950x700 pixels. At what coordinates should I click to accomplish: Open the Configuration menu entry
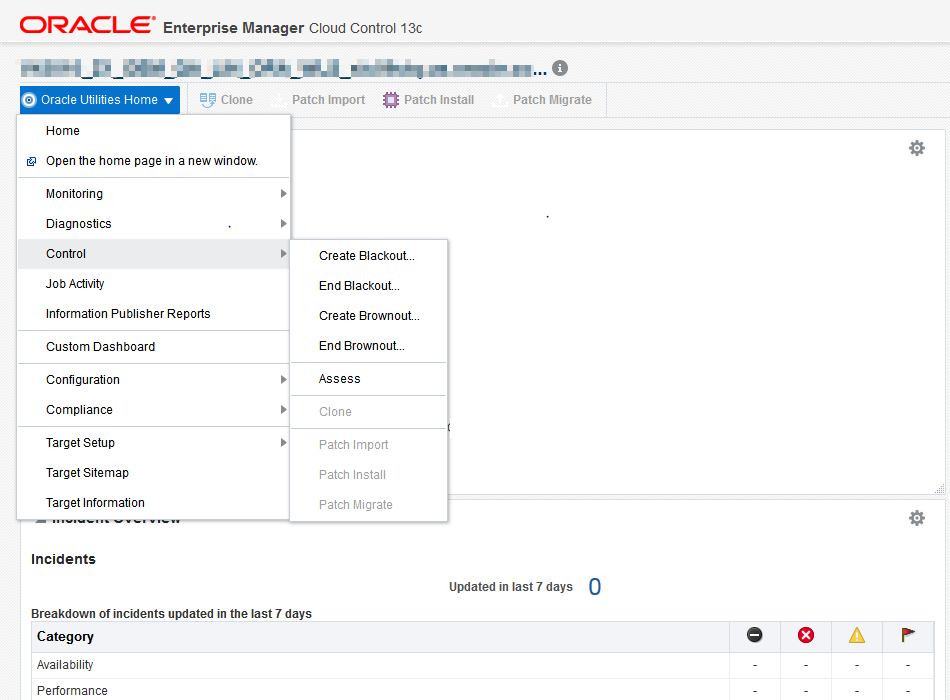[x=153, y=379]
